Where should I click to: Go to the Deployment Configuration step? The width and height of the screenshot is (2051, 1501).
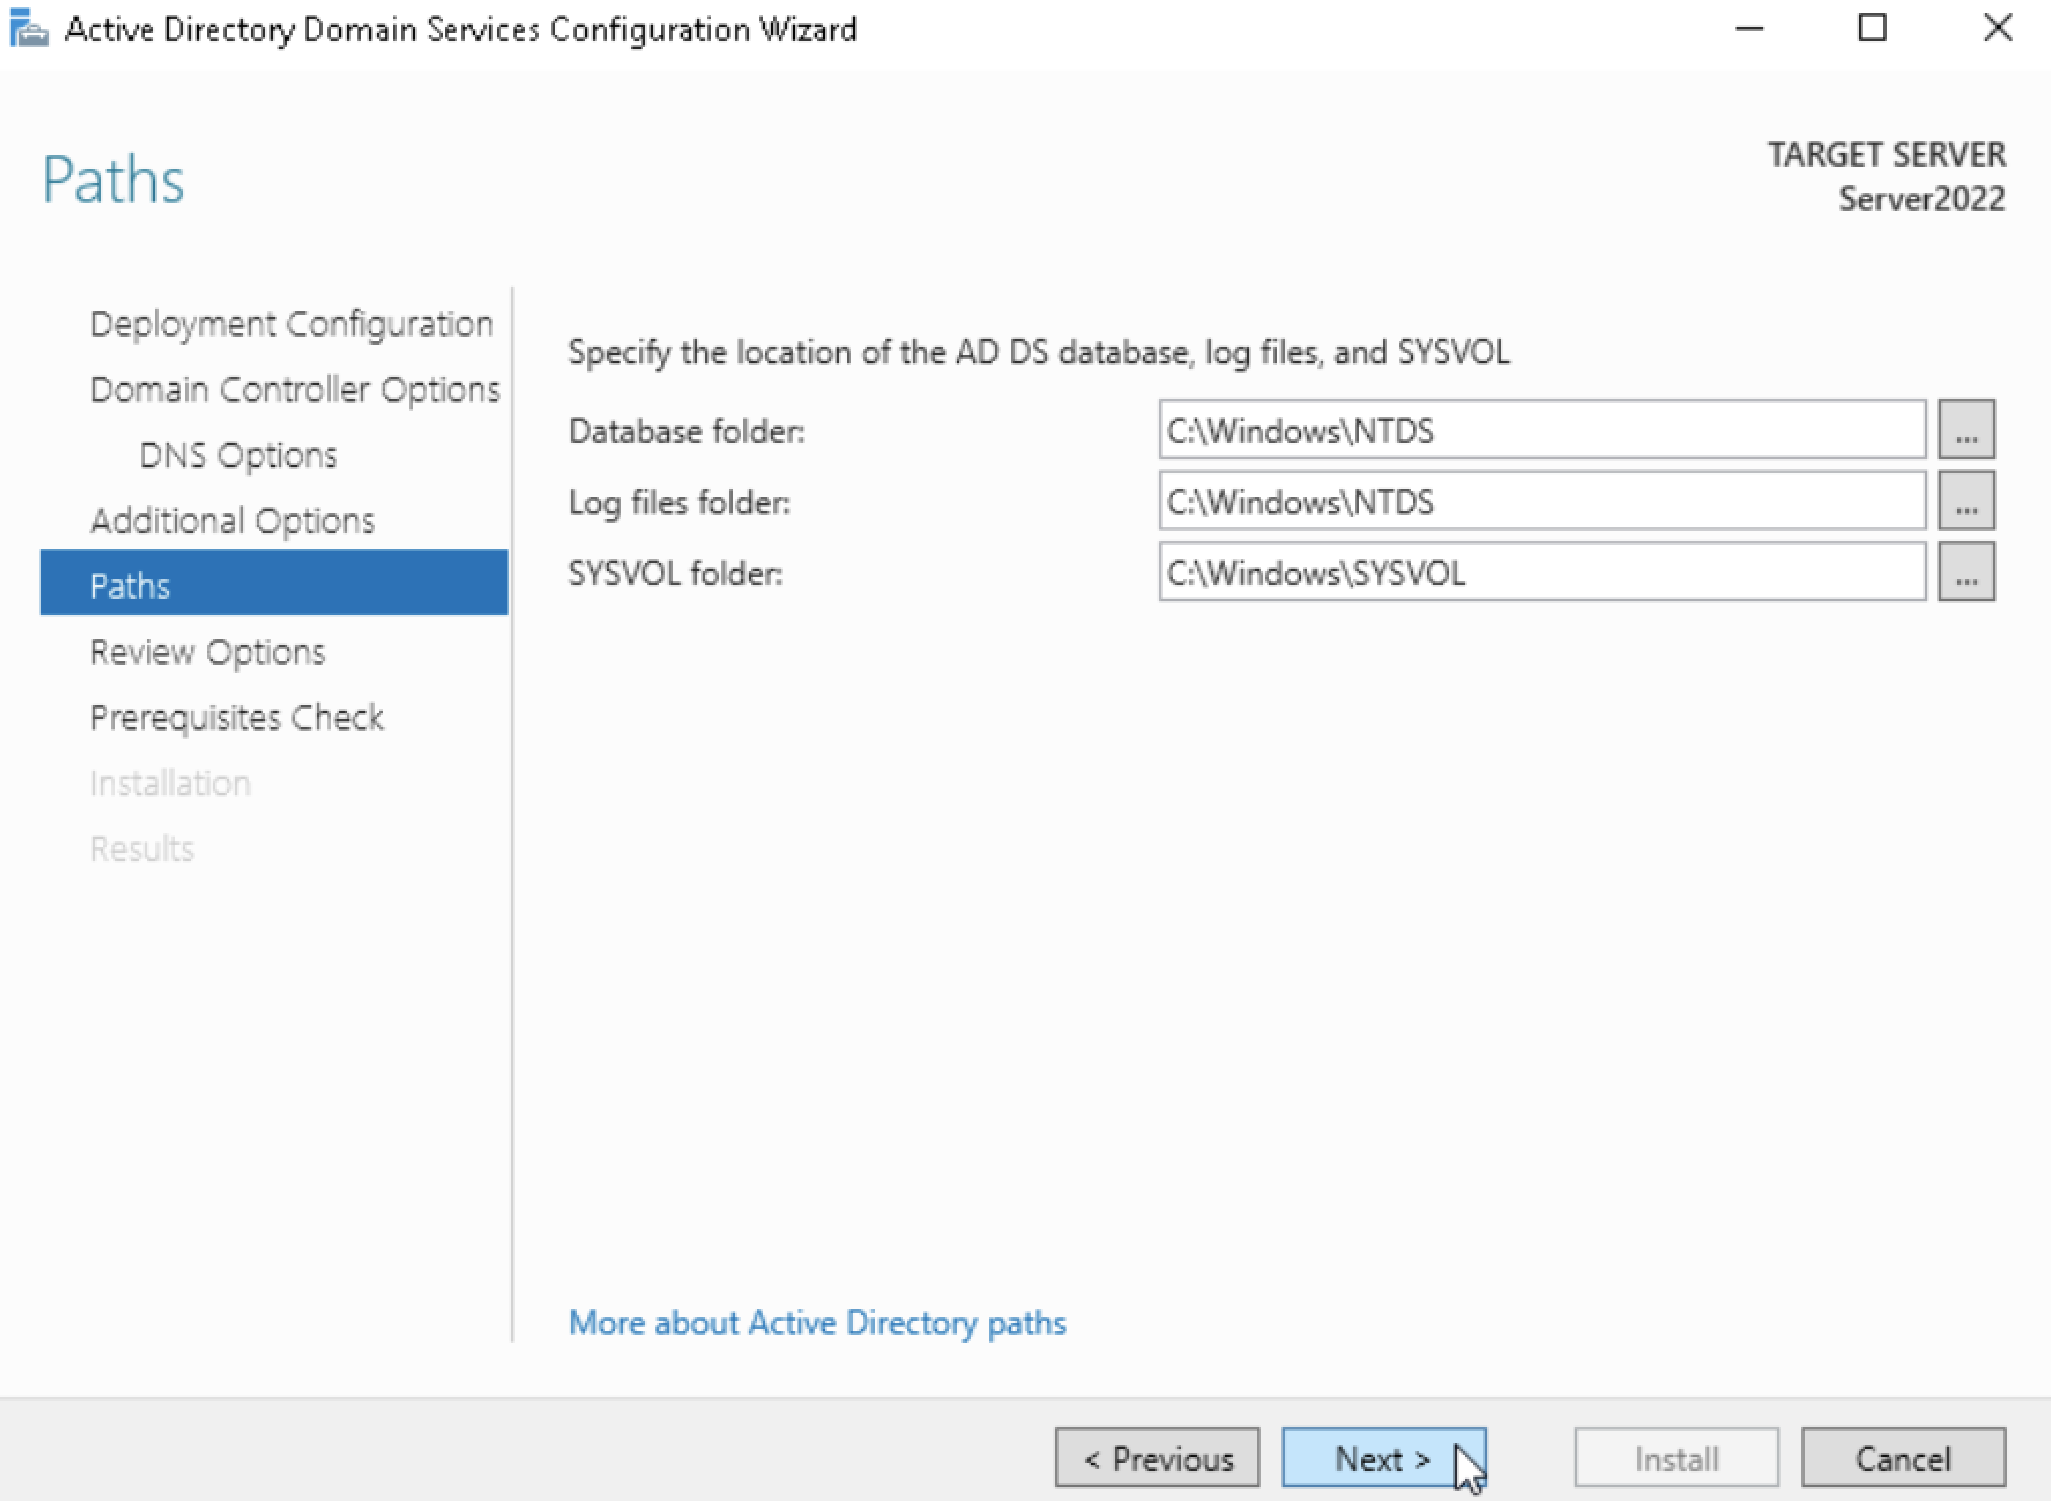[x=291, y=324]
